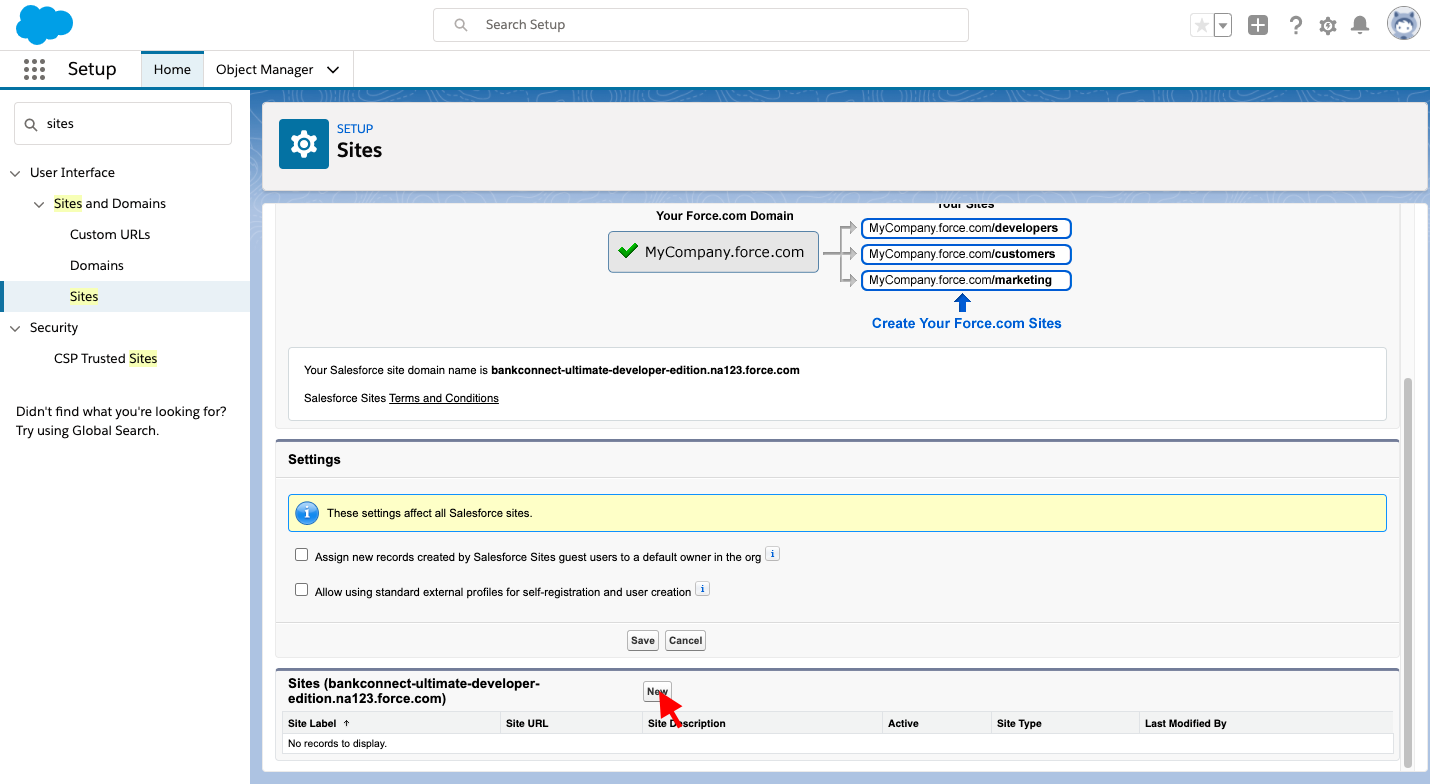Click the New button to create site

[657, 691]
